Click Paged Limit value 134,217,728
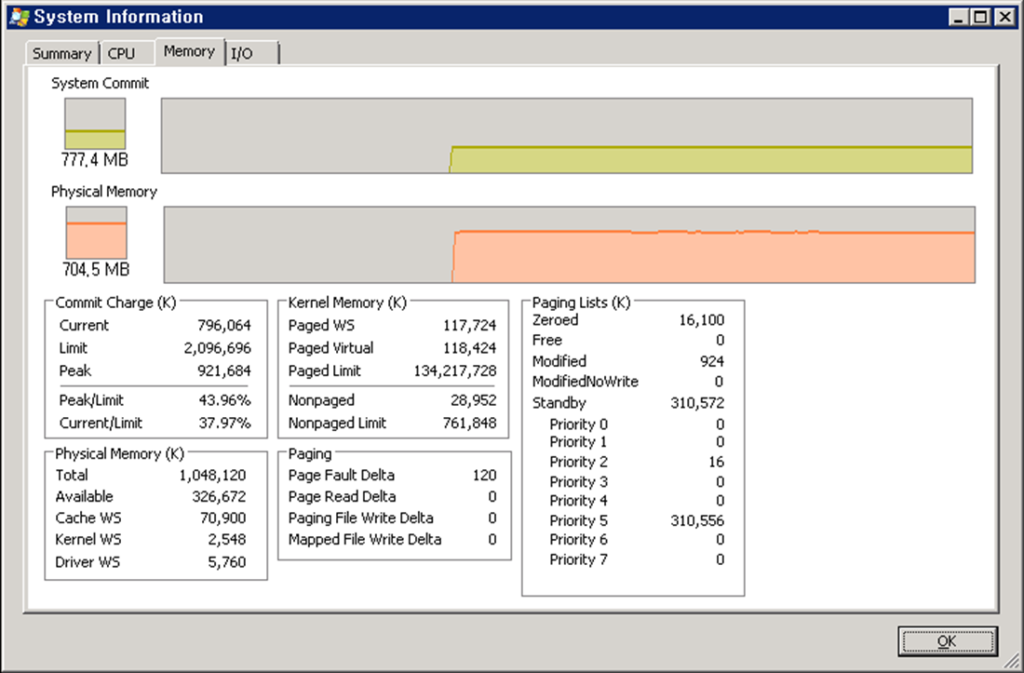Viewport: 1024px width, 673px height. (455, 371)
